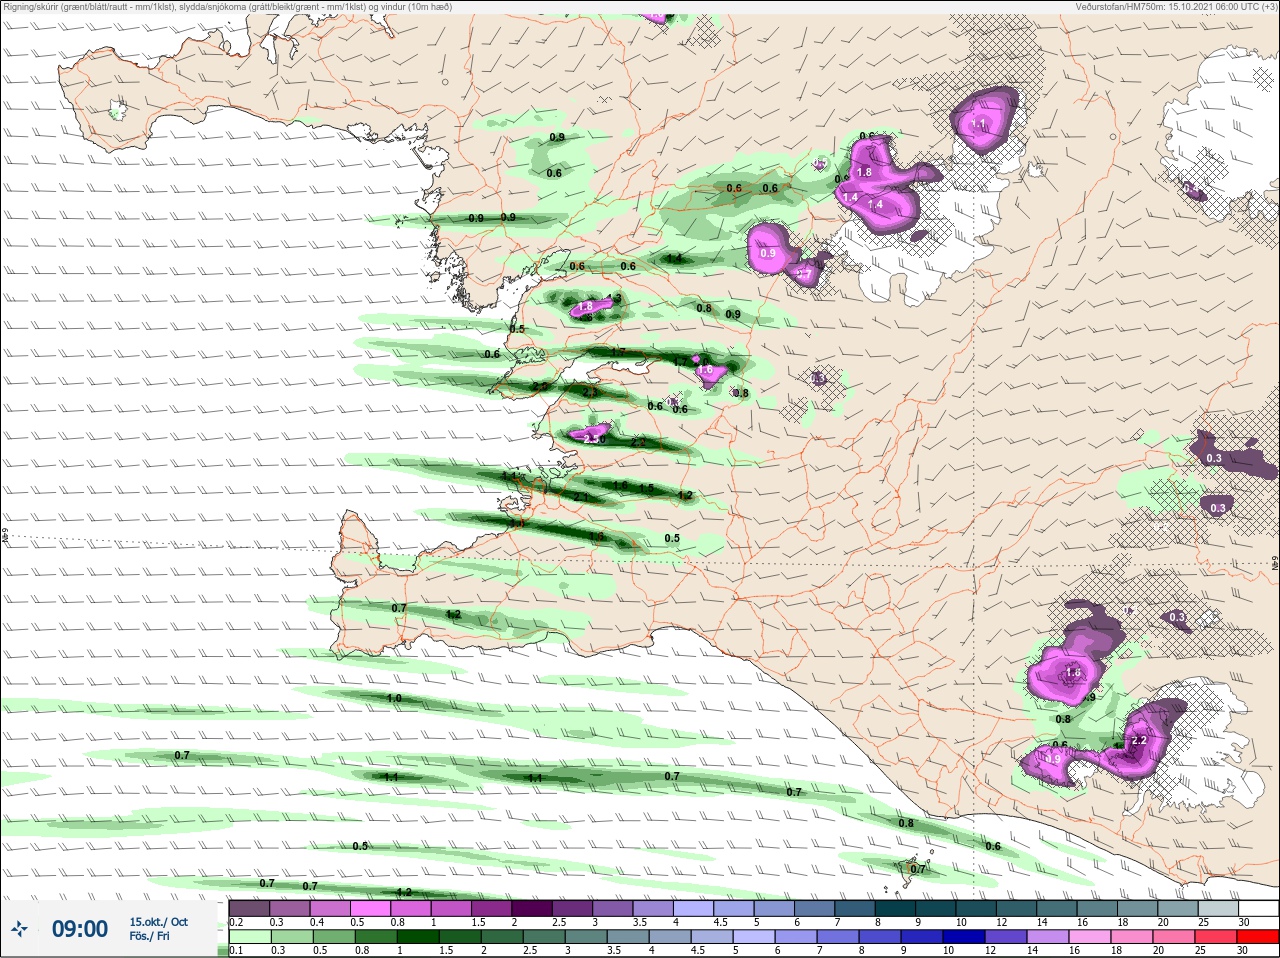Screen dimensions: 1280x958
Task: Select the red swatch in the lower legend row
Action: coord(1257,937)
